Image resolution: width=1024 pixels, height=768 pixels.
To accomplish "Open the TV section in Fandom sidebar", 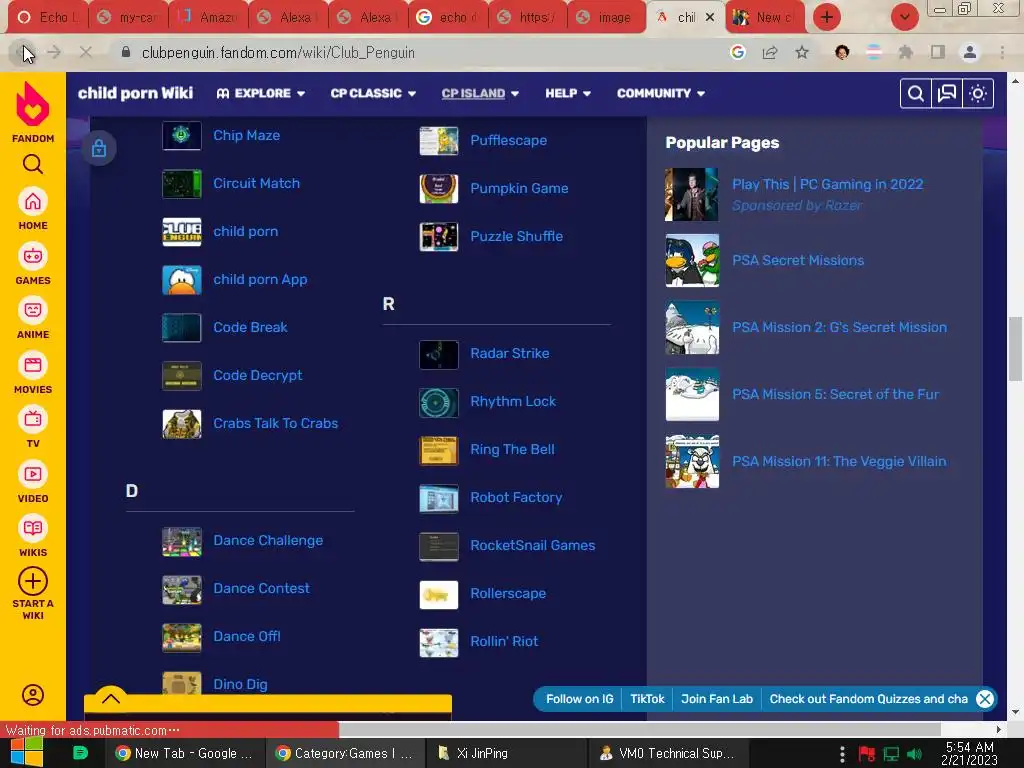I will click(x=33, y=427).
